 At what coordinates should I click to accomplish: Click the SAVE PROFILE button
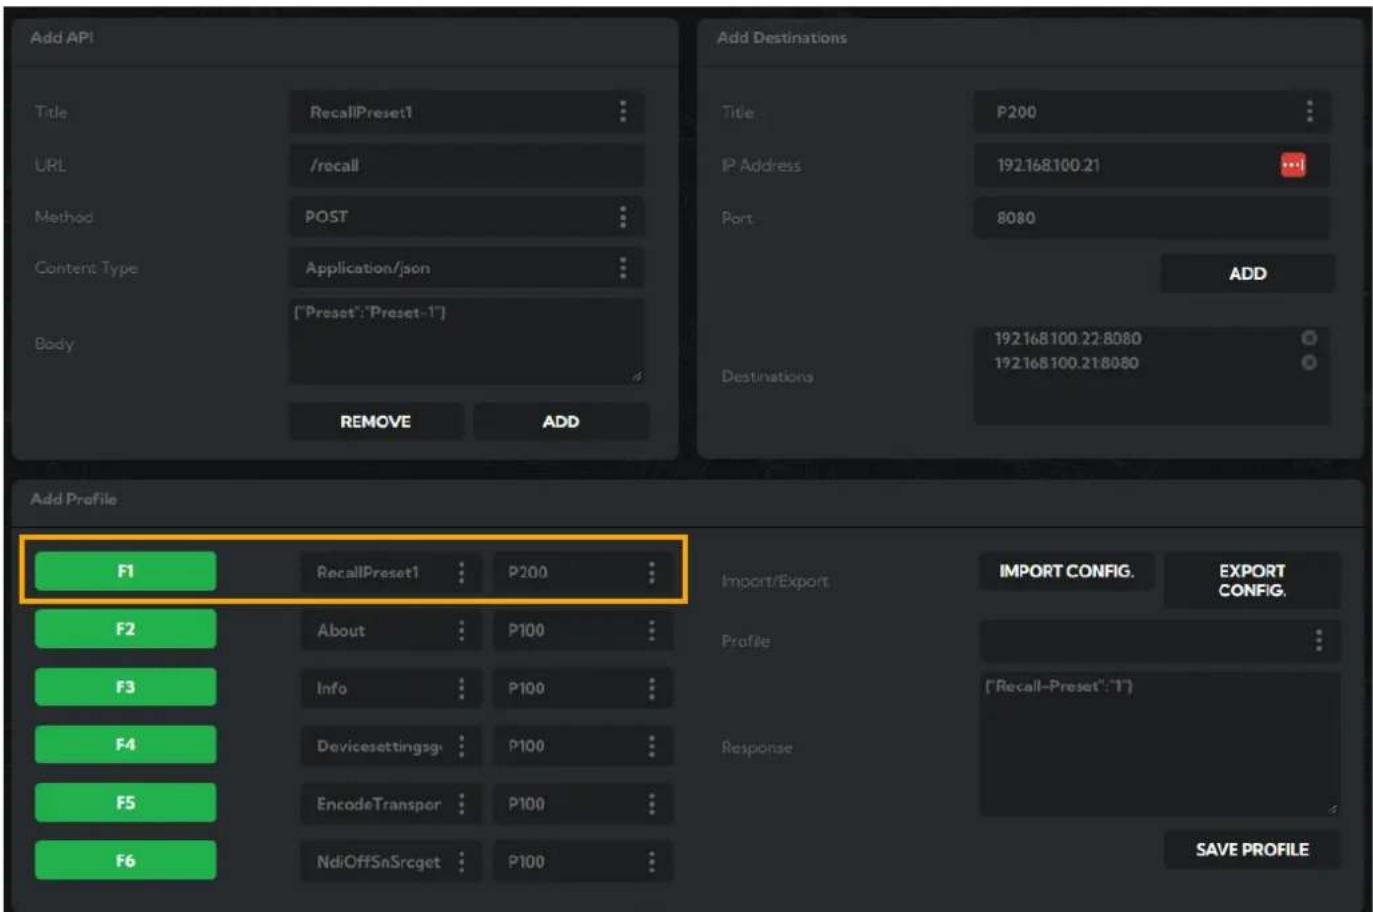tap(1252, 849)
